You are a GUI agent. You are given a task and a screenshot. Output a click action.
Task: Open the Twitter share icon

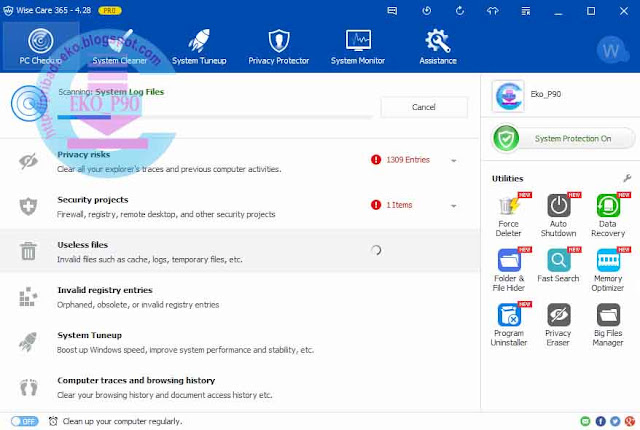click(615, 421)
